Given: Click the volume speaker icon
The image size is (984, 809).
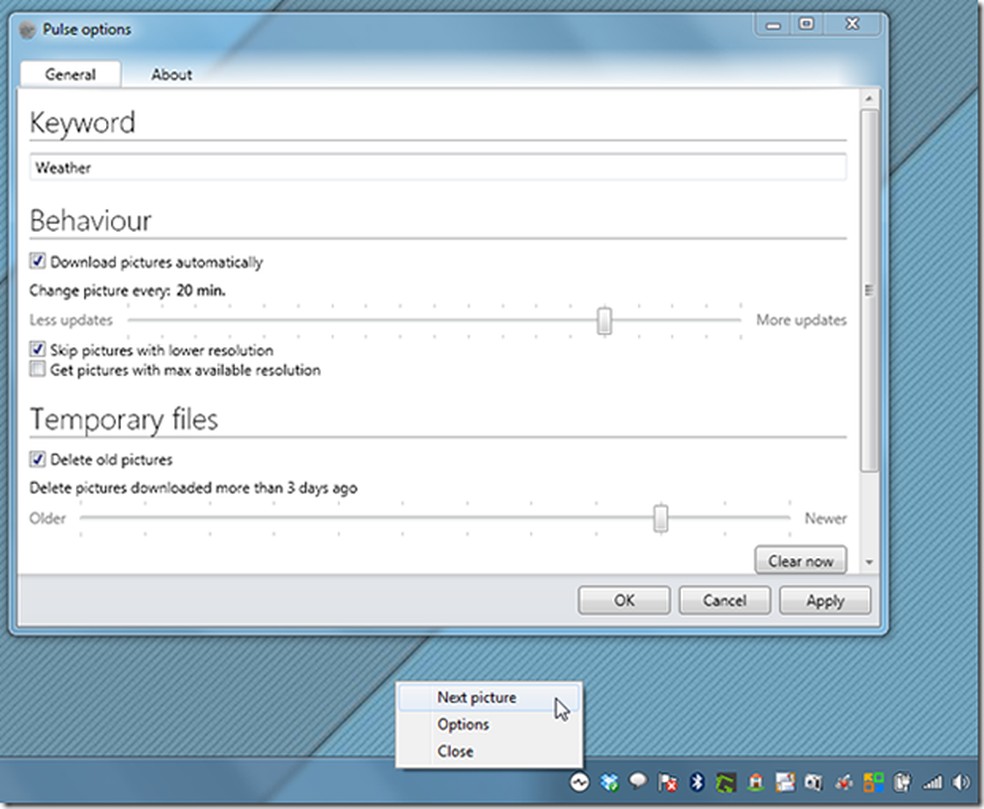Looking at the screenshot, I should tap(961, 782).
